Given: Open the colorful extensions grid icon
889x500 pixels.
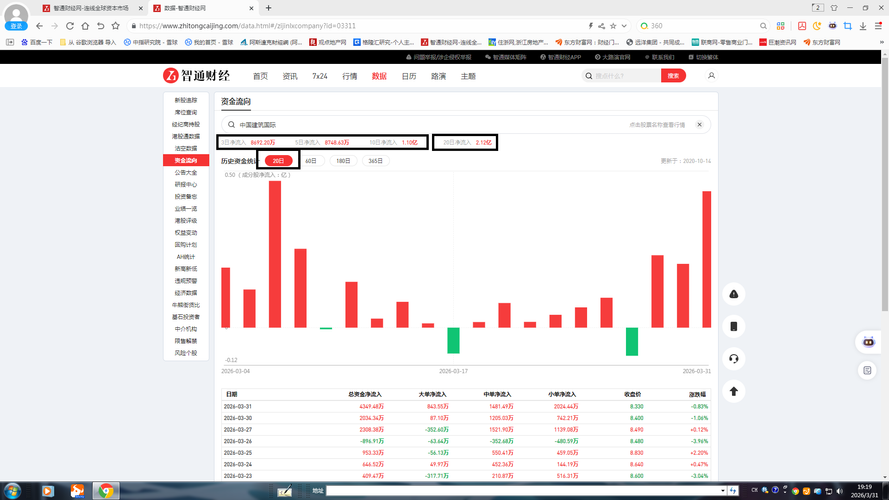Looking at the screenshot, I should point(781,26).
